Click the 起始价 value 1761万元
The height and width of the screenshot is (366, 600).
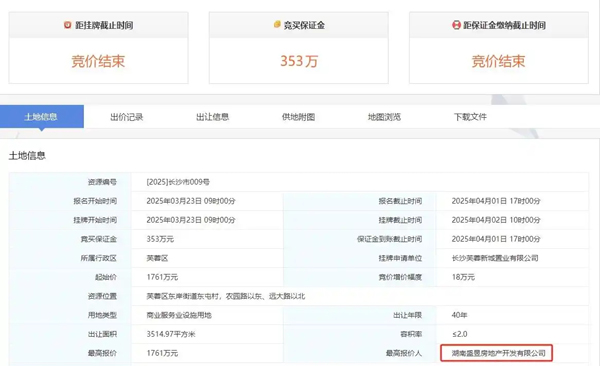(162, 277)
